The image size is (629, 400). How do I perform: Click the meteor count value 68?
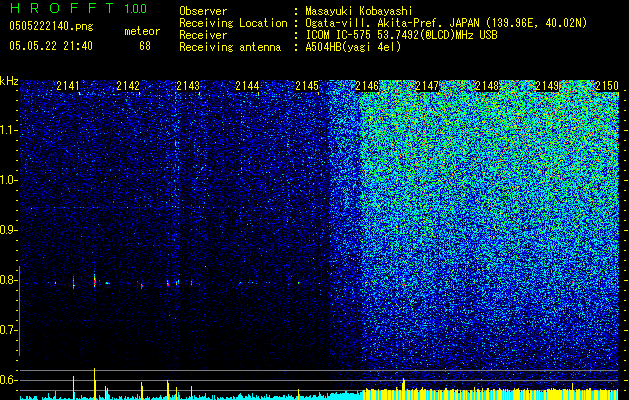[x=145, y=46]
